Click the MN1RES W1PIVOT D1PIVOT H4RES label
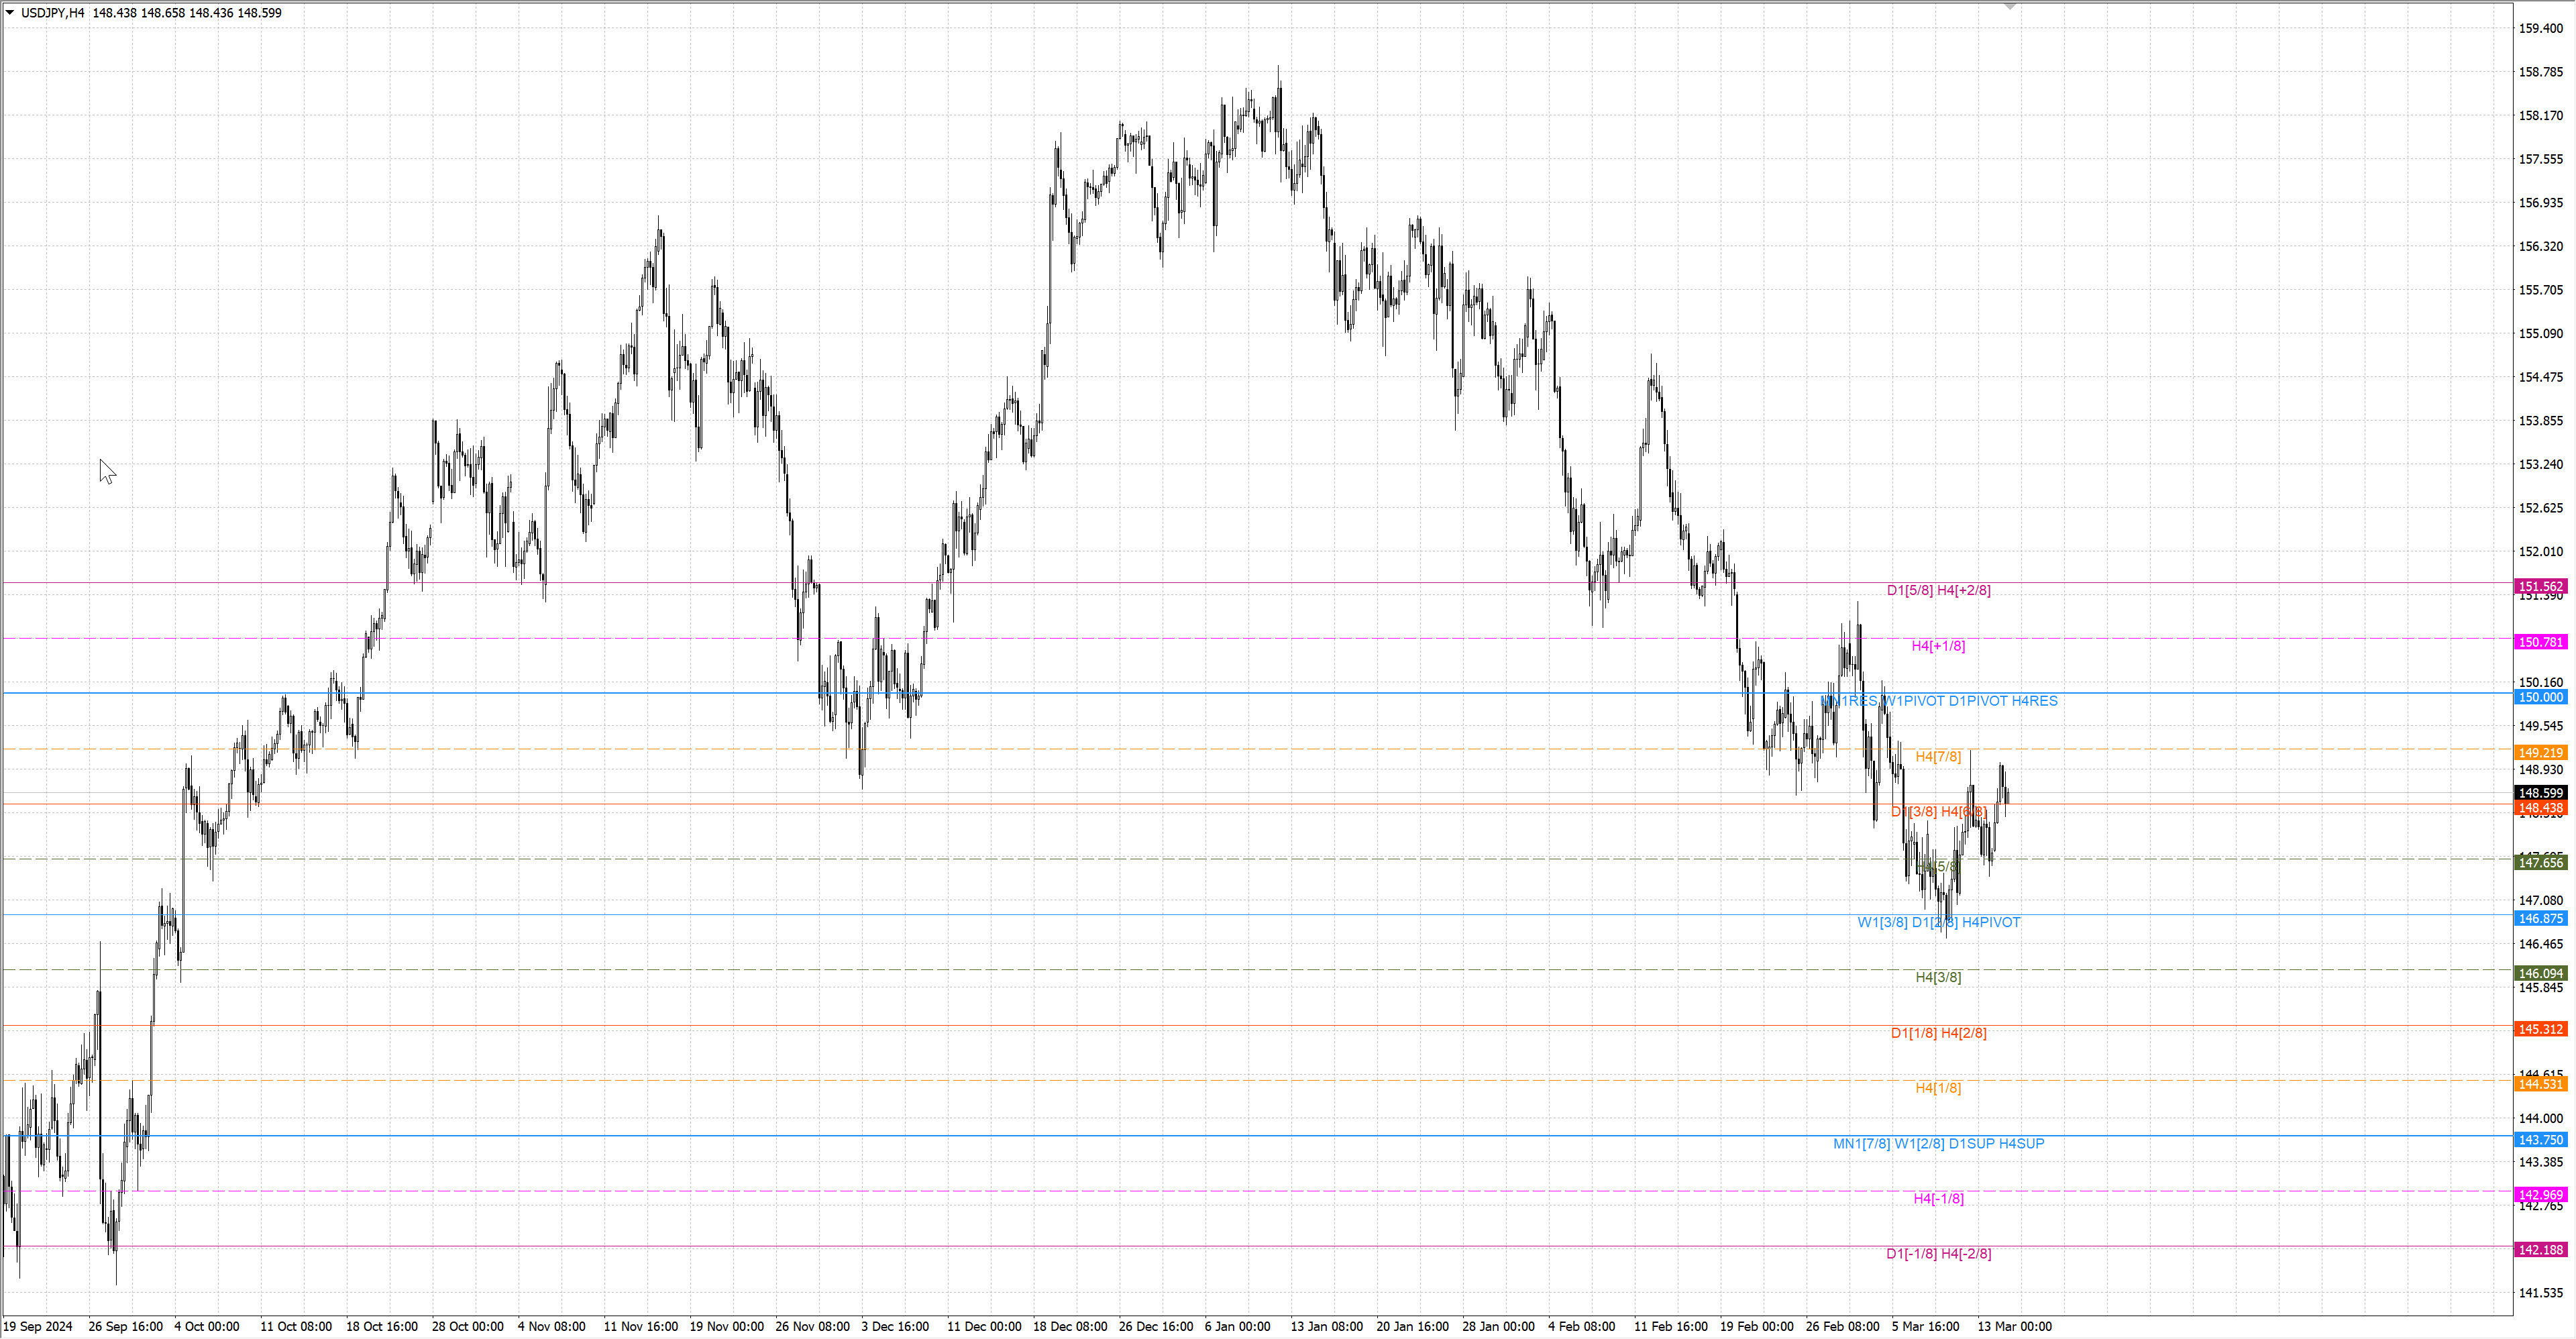This screenshot has height=1339, width=2576. (x=1938, y=701)
